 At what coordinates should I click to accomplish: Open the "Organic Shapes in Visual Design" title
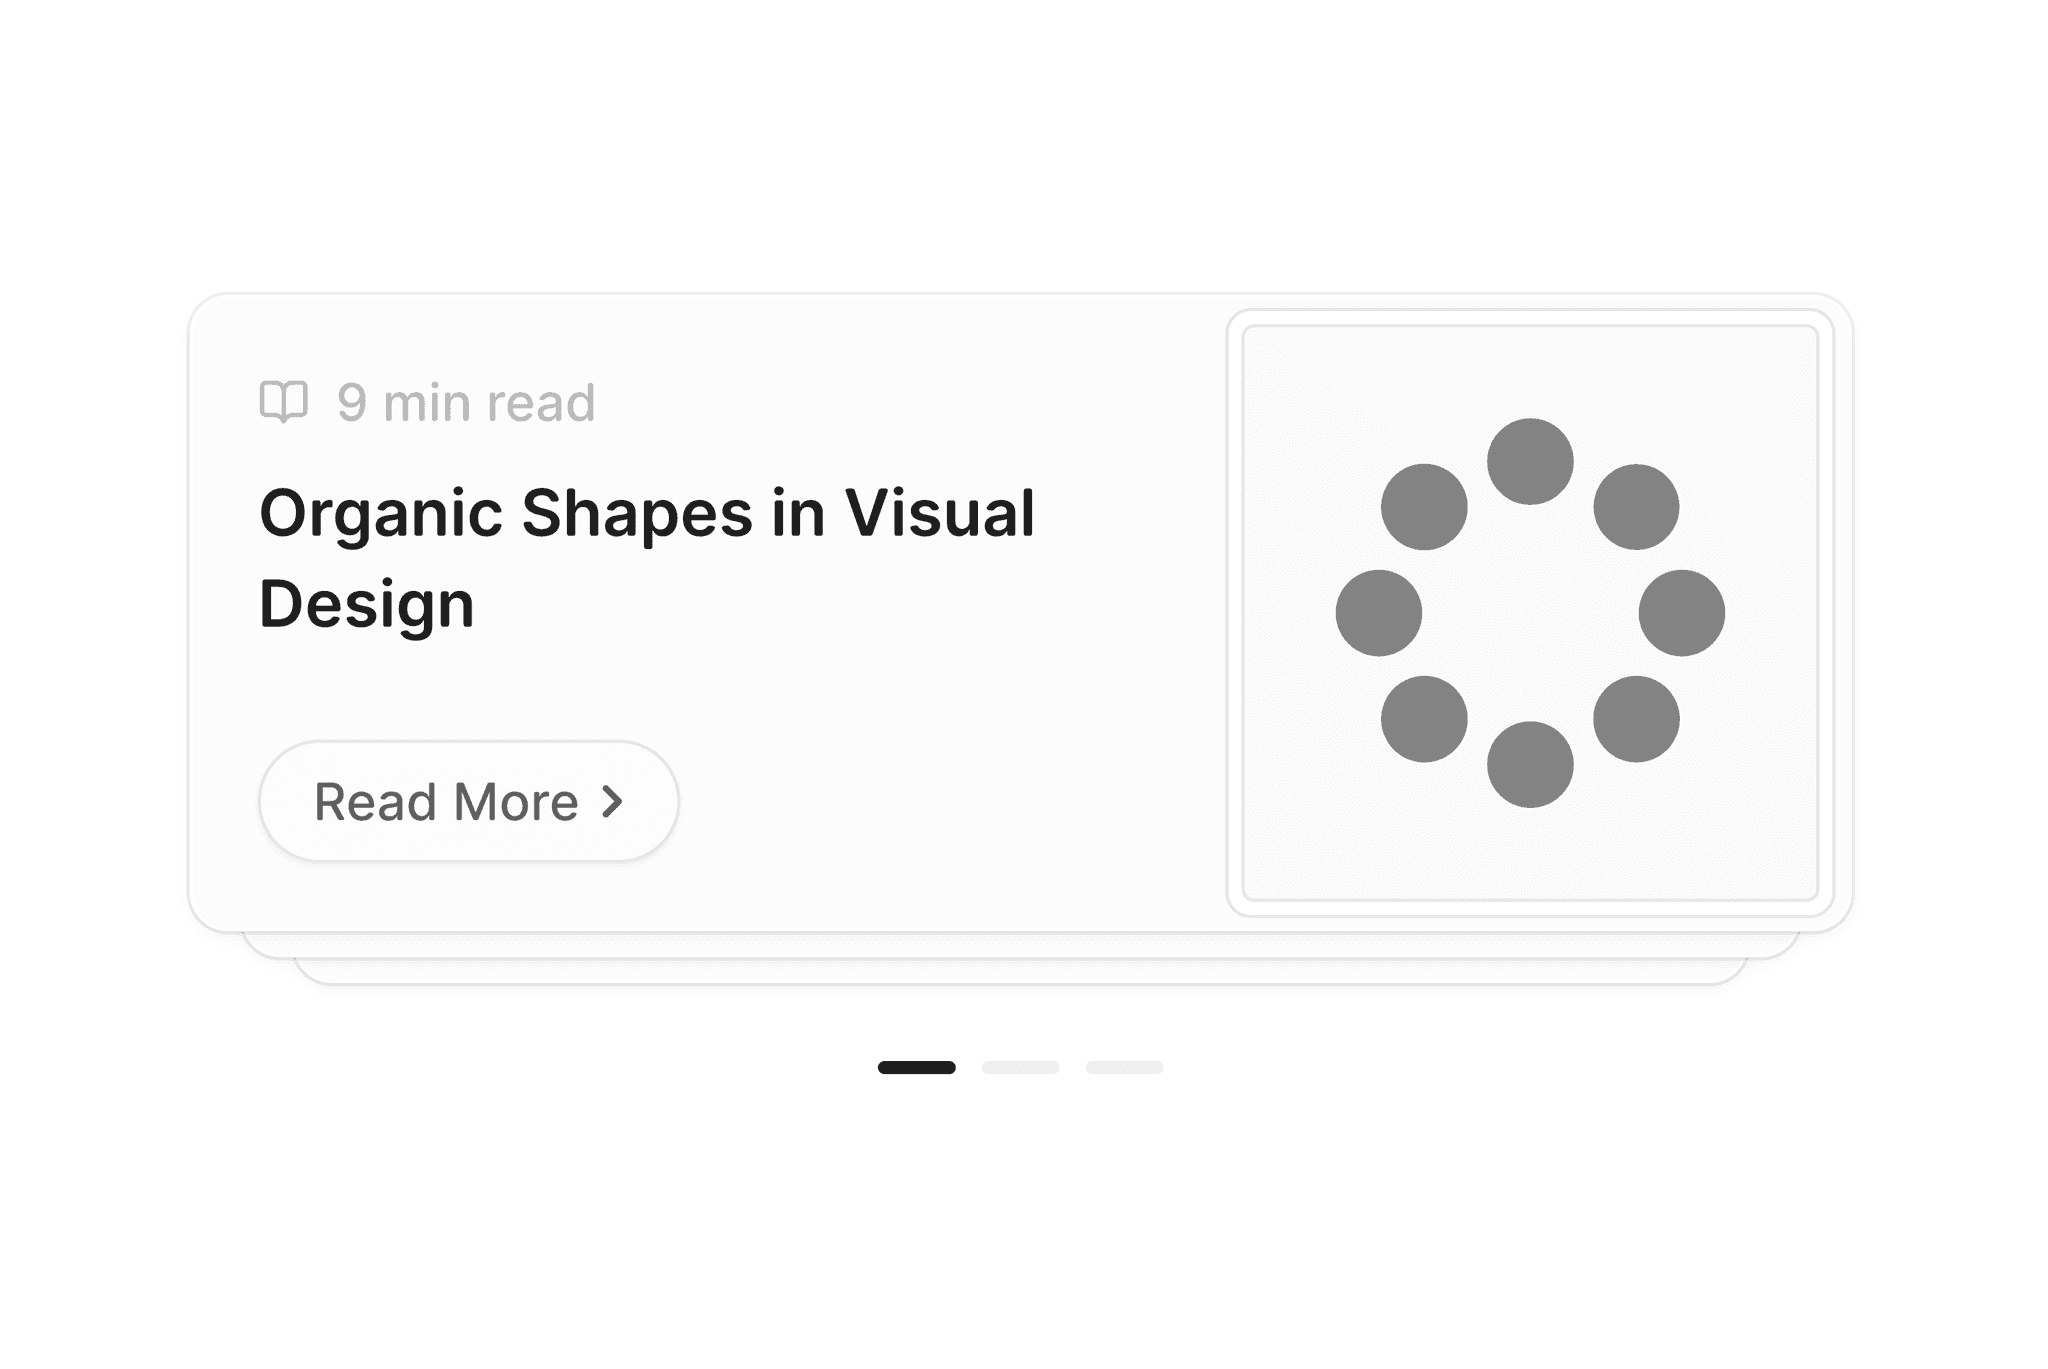pos(646,558)
